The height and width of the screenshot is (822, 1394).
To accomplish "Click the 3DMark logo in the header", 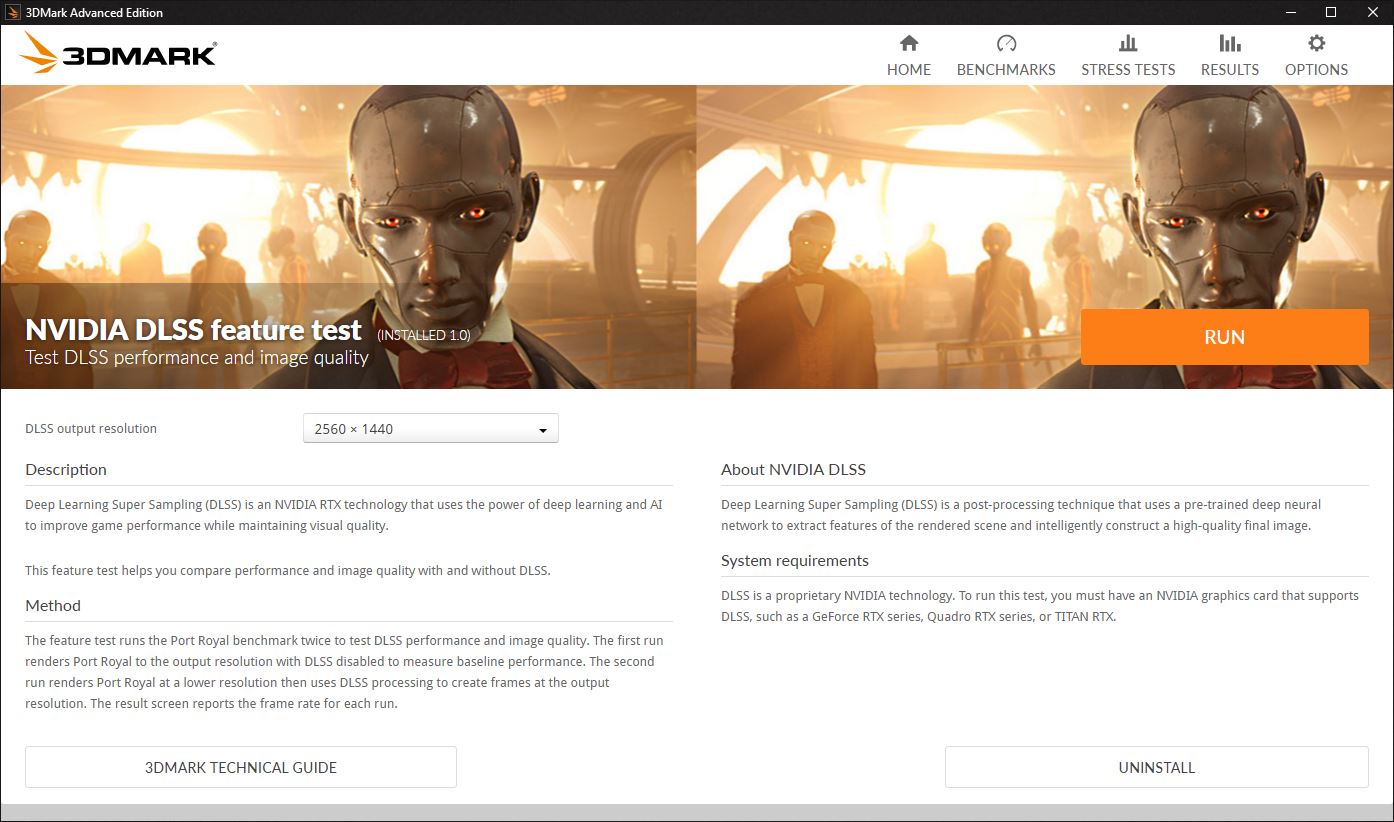I will [x=119, y=53].
